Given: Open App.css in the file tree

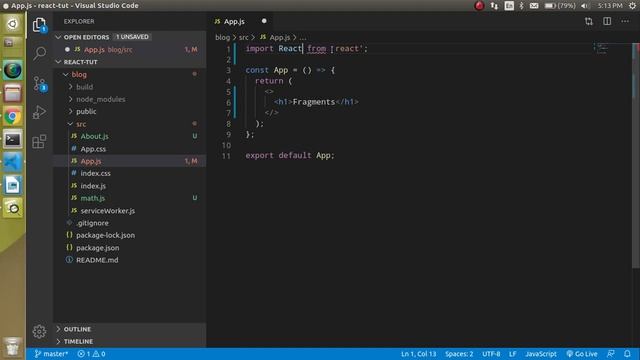Looking at the screenshot, I should 130,149.
